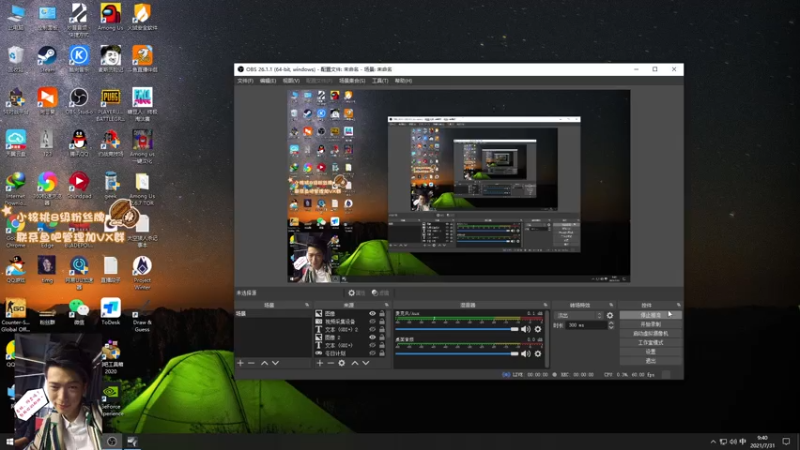Click the 停止推流 button
This screenshot has width=800, height=450.
point(651,315)
